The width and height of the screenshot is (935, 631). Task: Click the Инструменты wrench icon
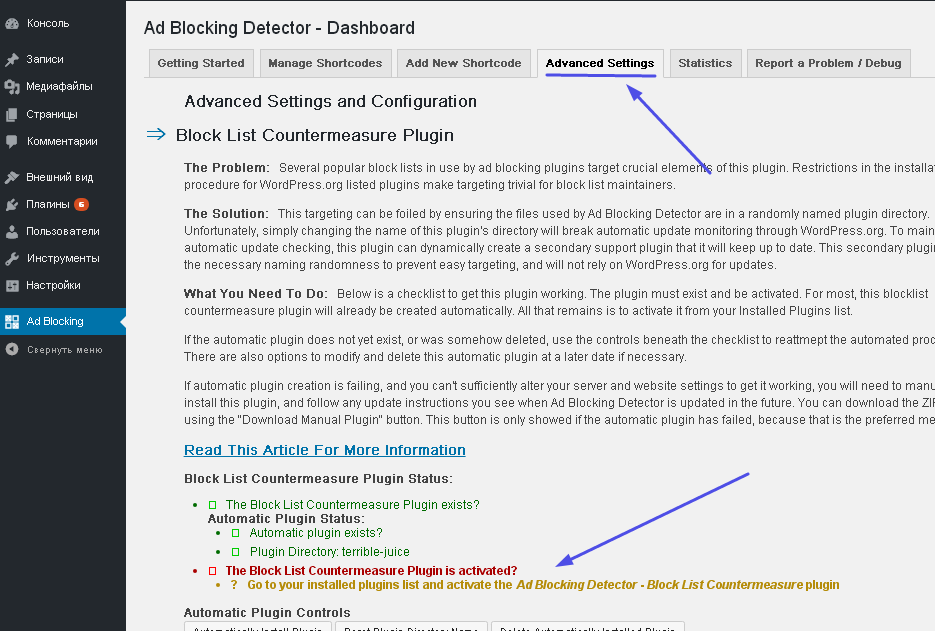coord(12,259)
